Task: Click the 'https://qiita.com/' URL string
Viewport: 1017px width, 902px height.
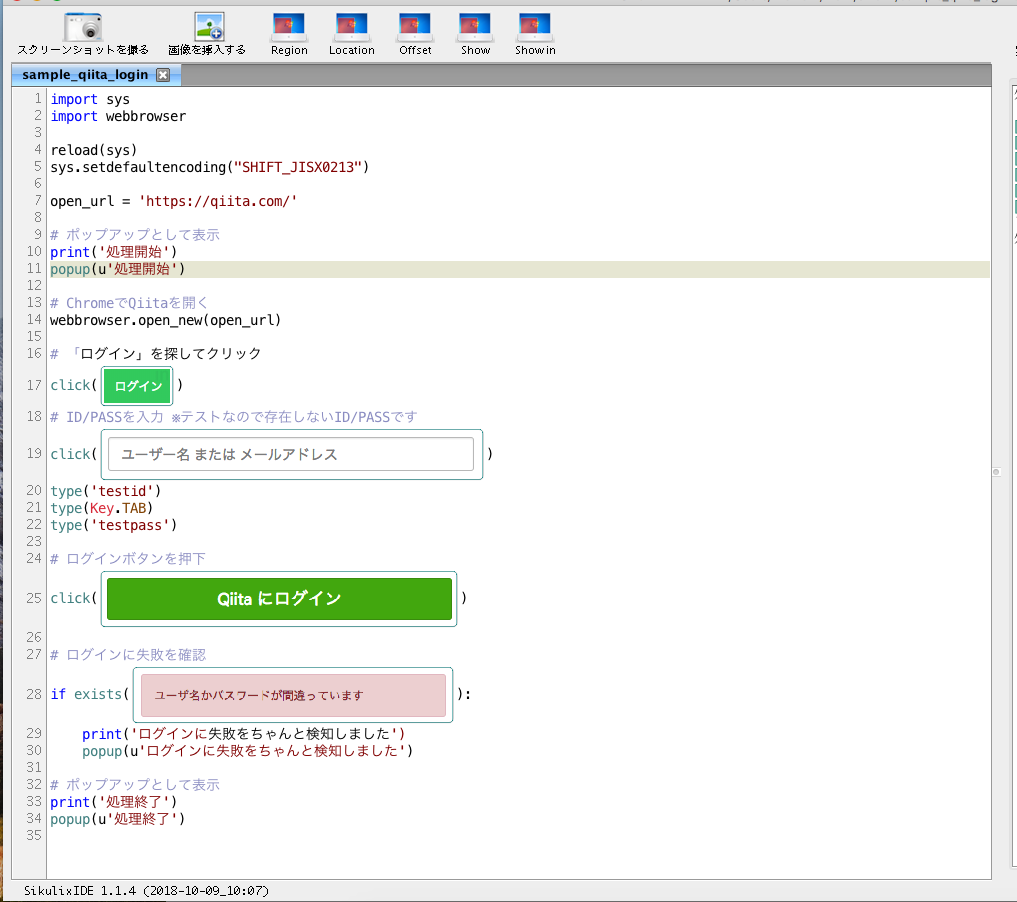Action: point(218,201)
